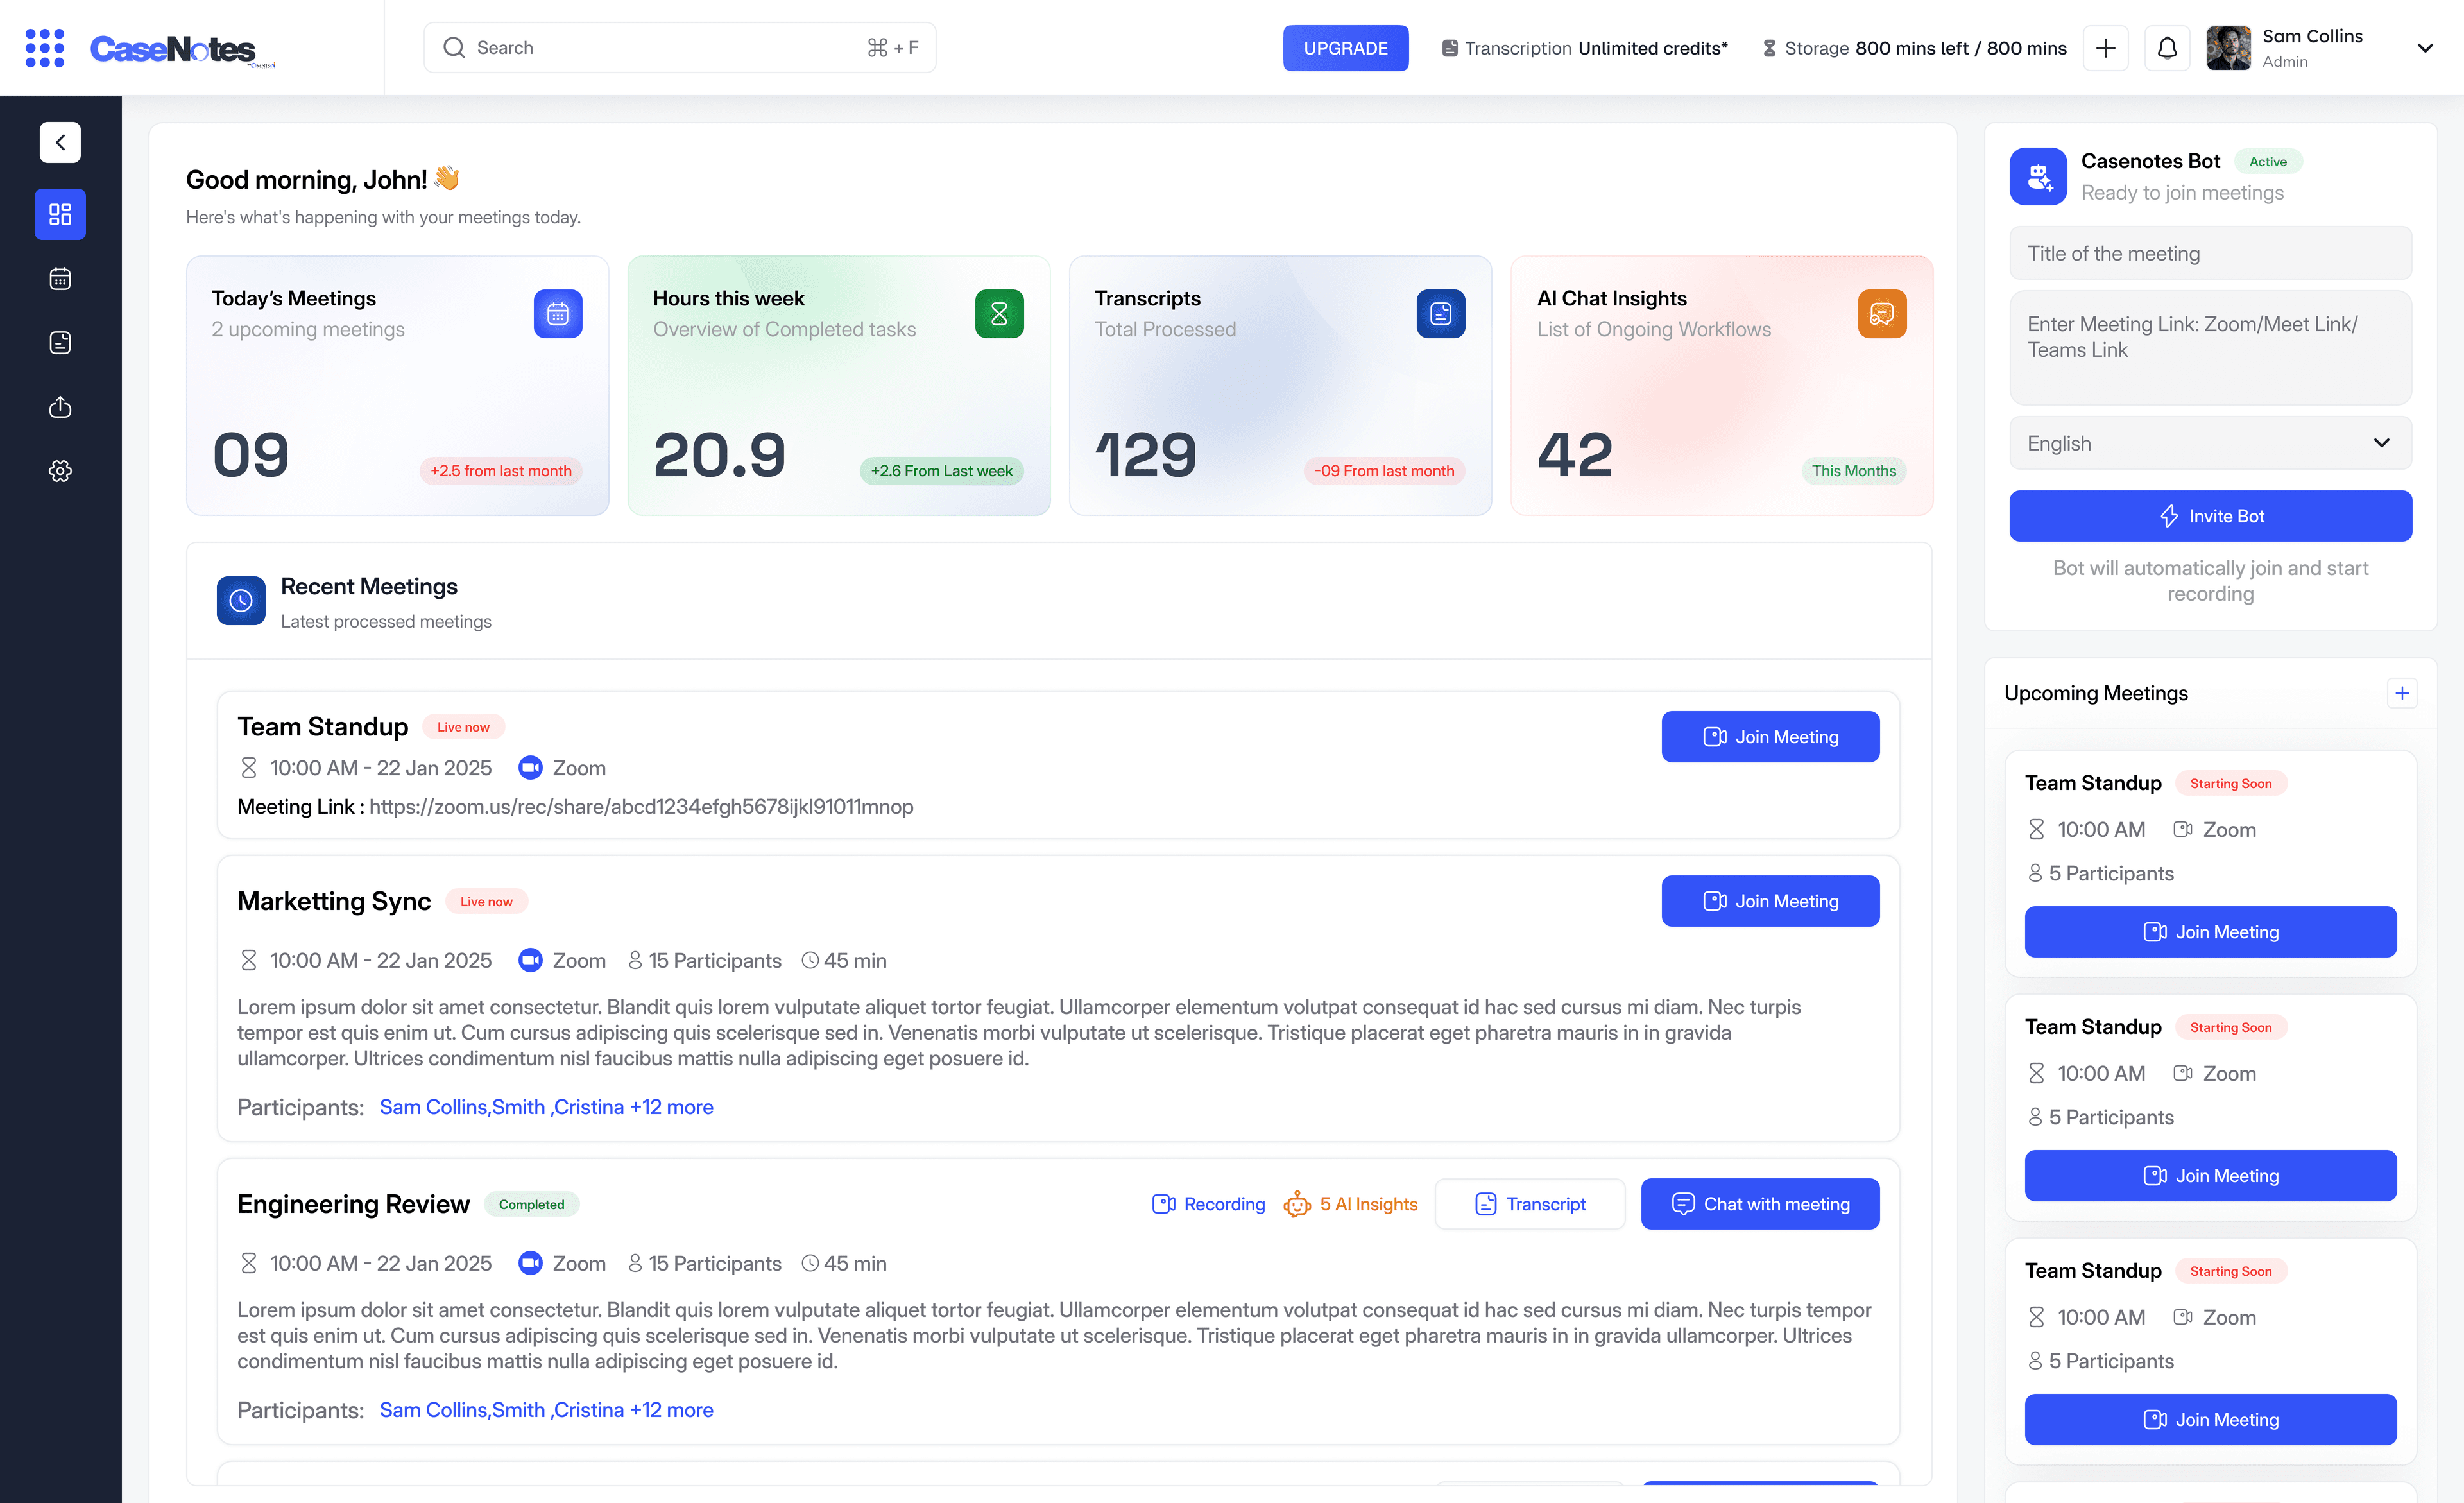Viewport: 2464px width, 1503px height.
Task: Click the notification bell icon
Action: click(x=2167, y=48)
